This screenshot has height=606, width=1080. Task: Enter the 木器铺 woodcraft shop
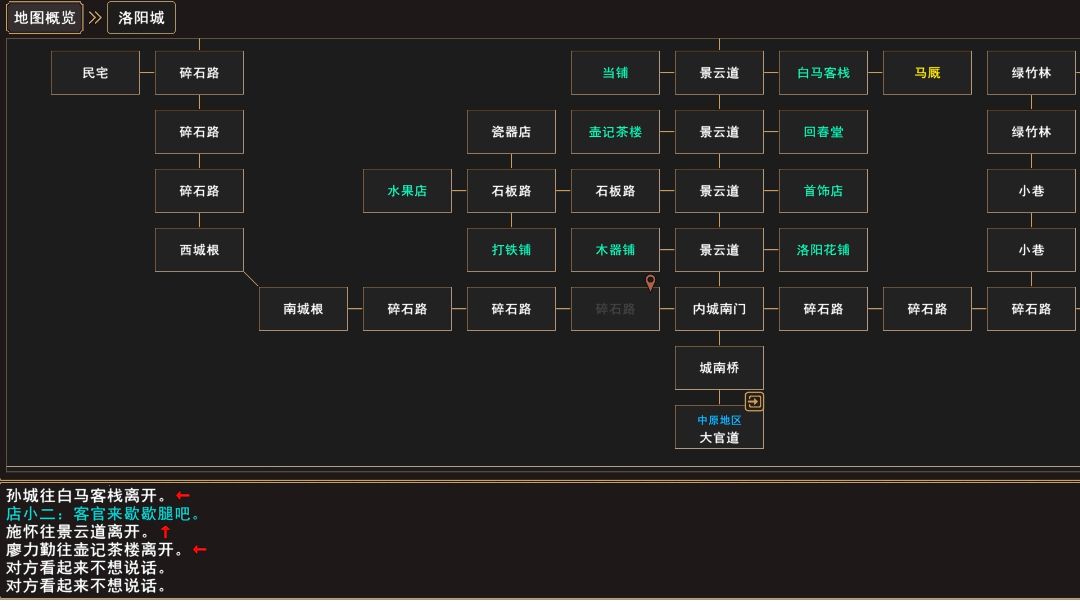pyautogui.click(x=615, y=249)
